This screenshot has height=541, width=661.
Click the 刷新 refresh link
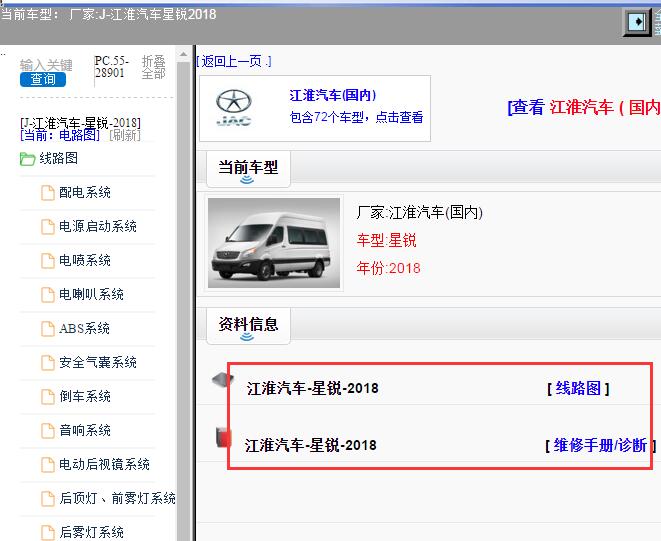coord(125,135)
